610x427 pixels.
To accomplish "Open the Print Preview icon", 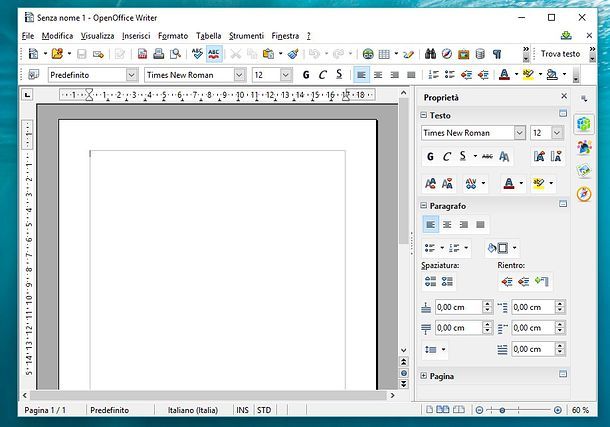I will [x=175, y=54].
